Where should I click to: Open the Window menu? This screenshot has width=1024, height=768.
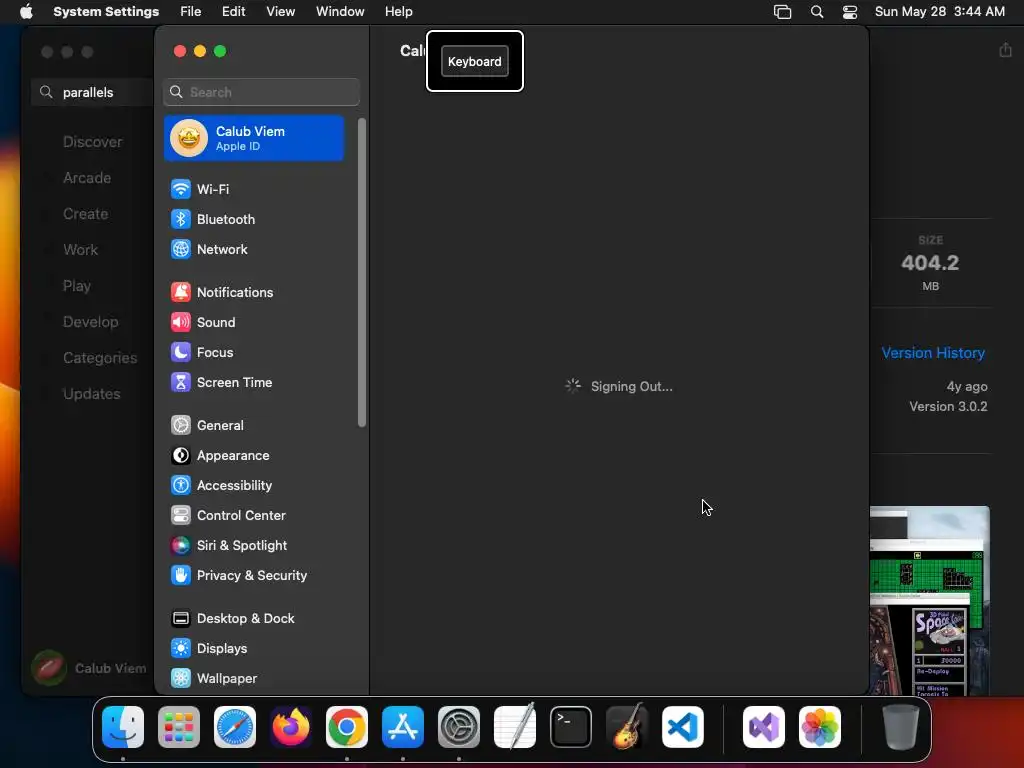pyautogui.click(x=340, y=12)
